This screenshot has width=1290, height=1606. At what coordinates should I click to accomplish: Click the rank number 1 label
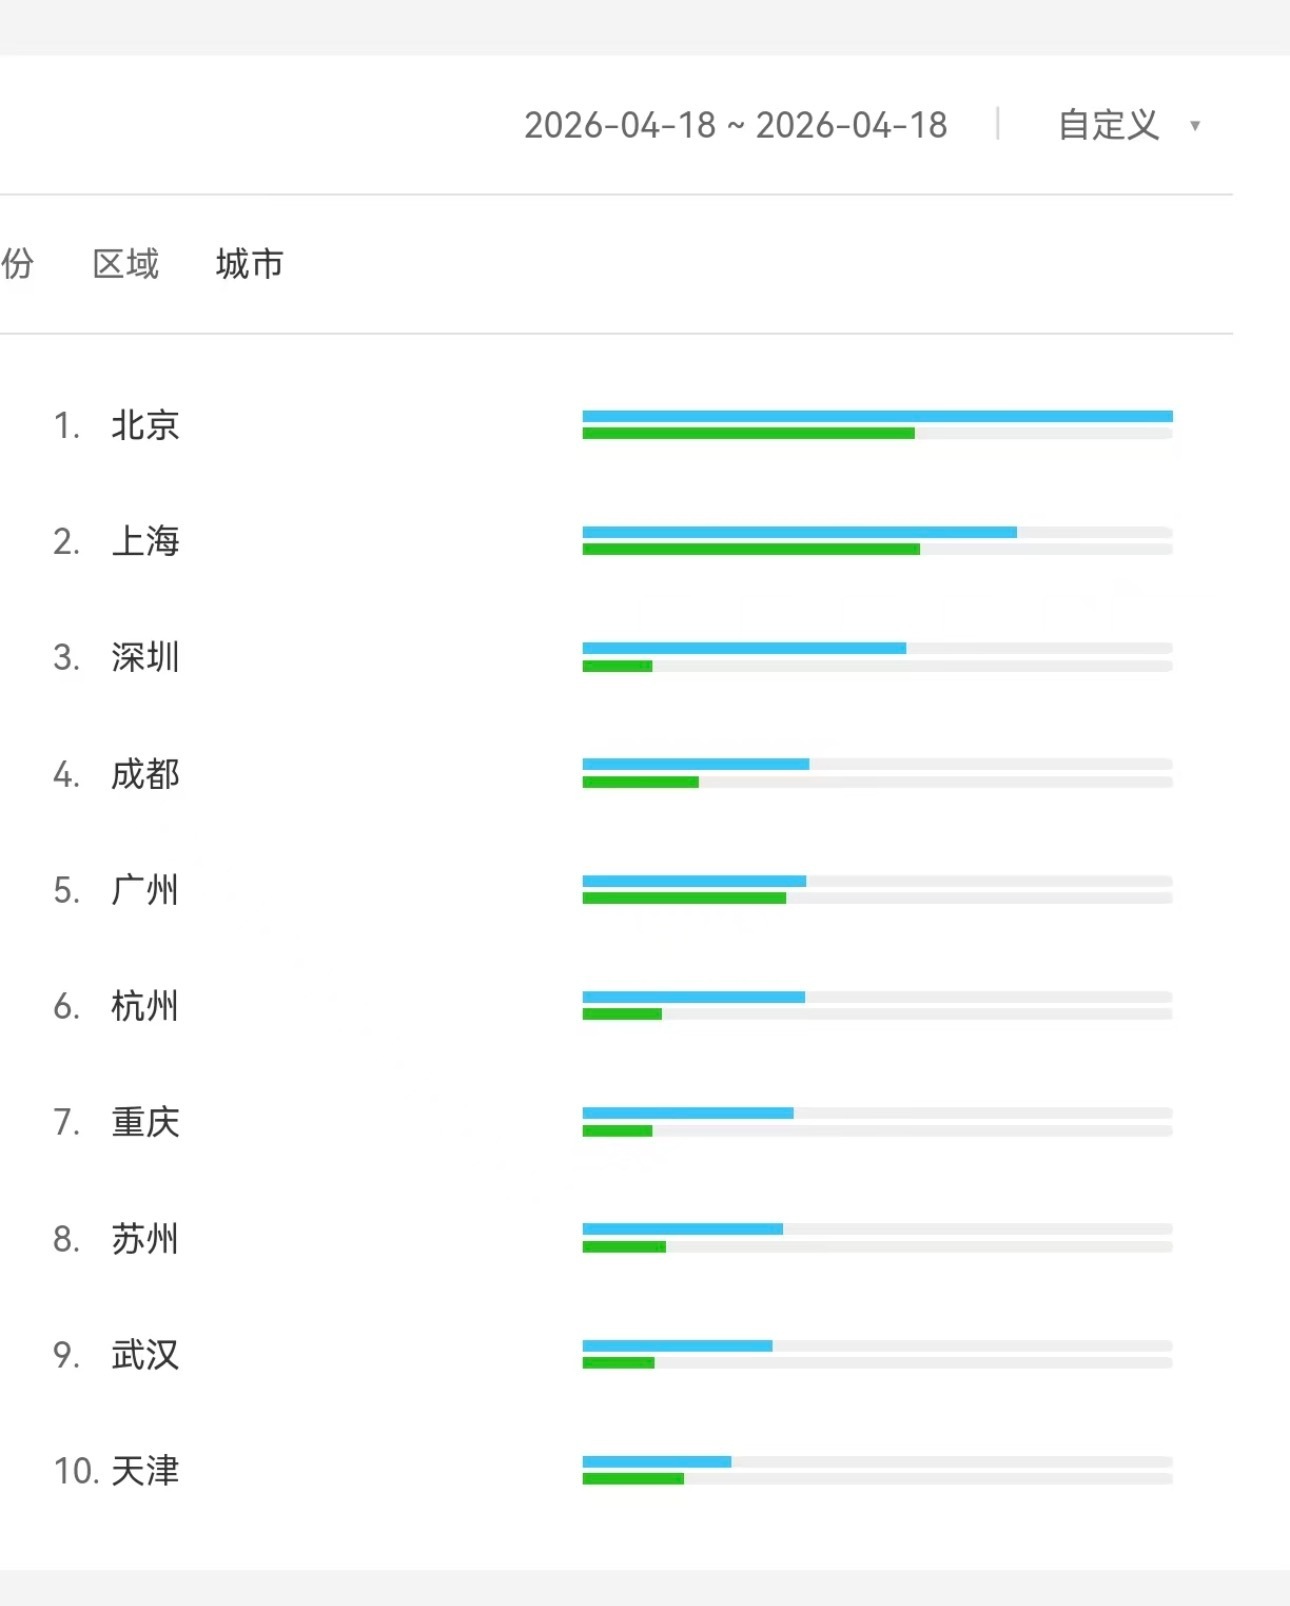click(66, 425)
